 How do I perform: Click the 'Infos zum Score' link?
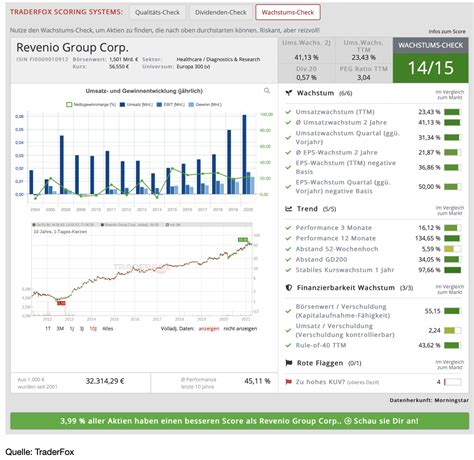point(447,31)
